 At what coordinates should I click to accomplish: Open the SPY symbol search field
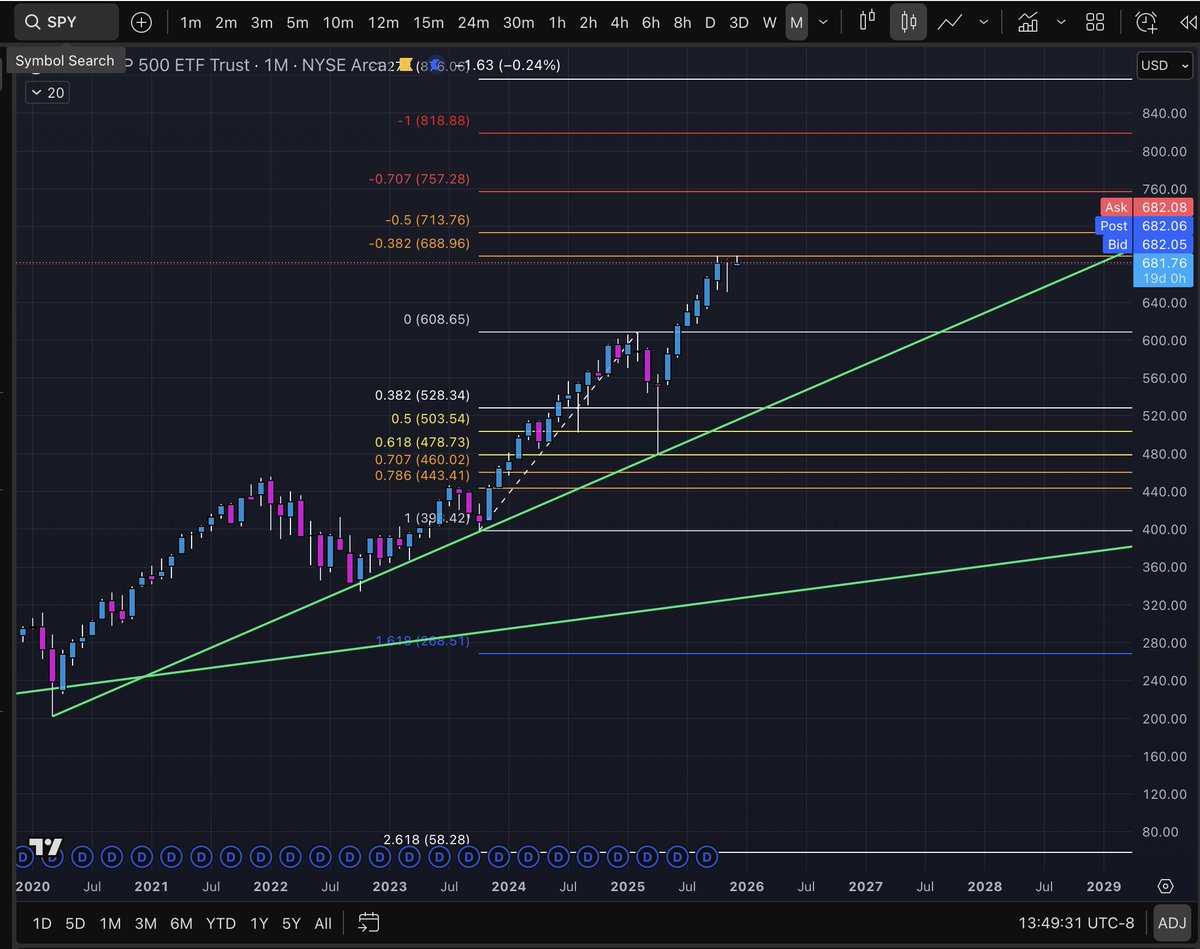(68, 22)
